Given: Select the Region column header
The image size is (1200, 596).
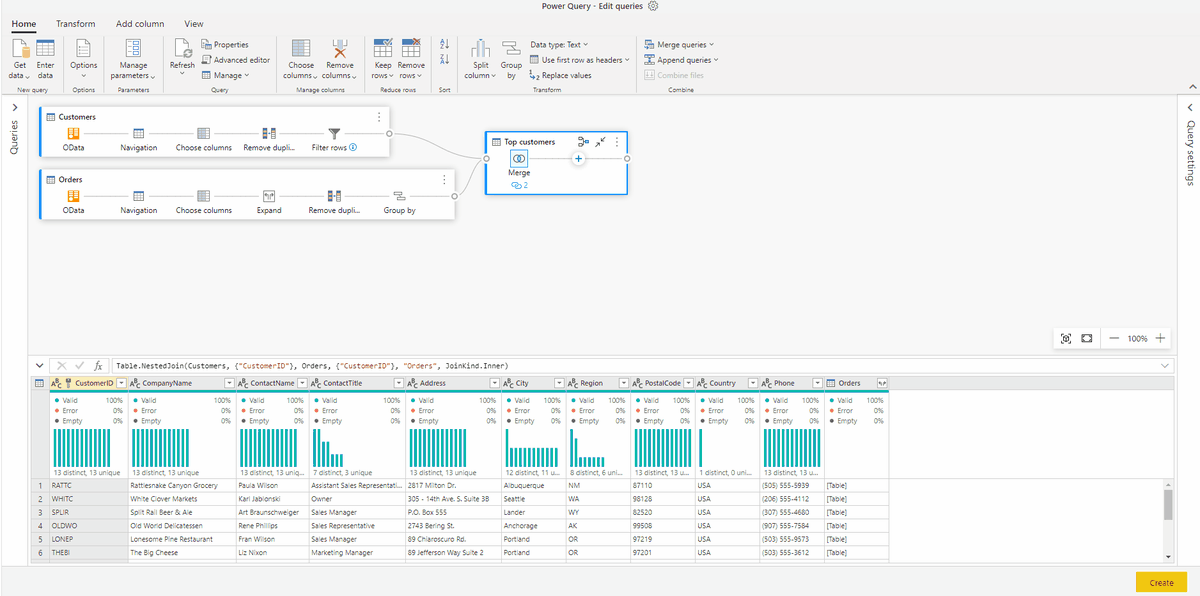Looking at the screenshot, I should coord(599,383).
